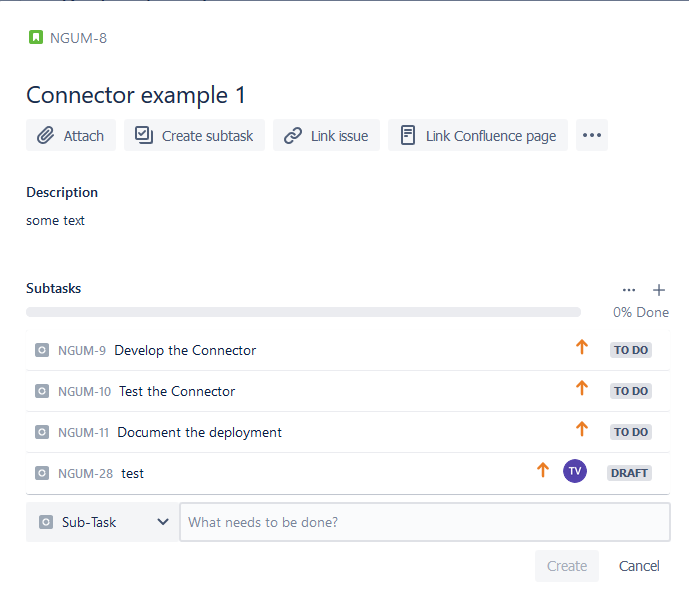Click the chain icon on Link issue

tap(293, 135)
